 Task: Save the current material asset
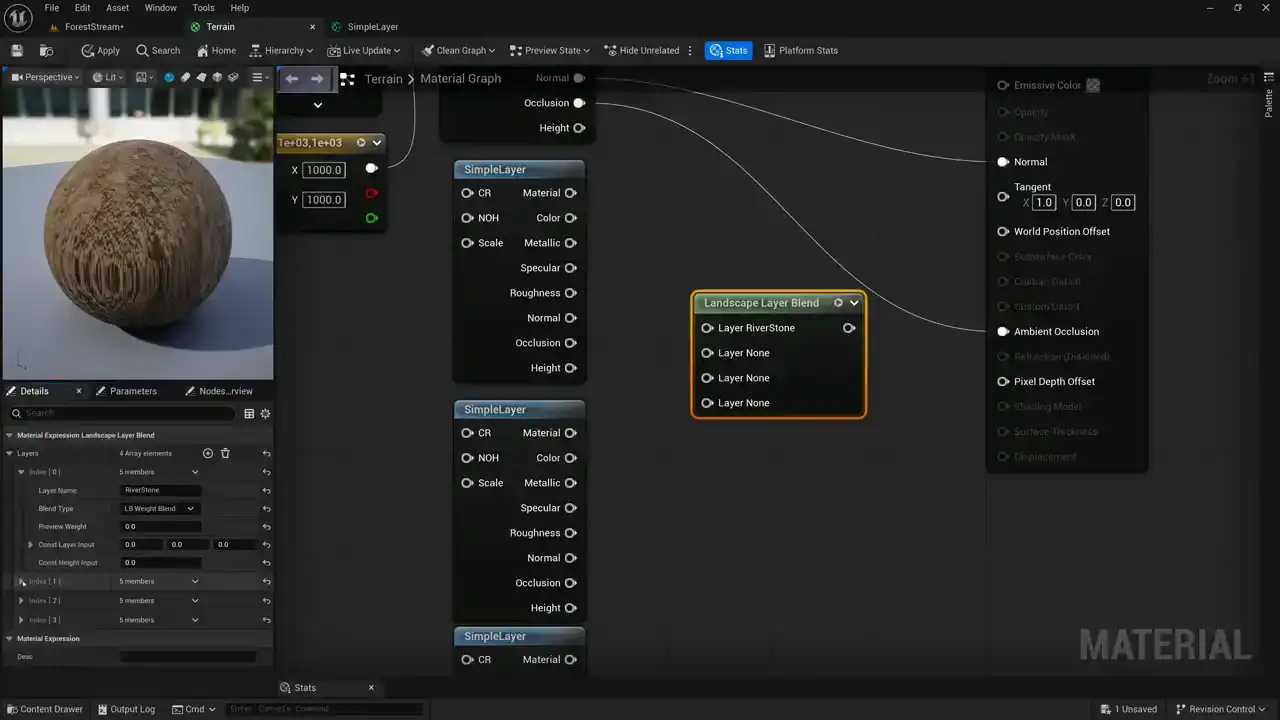point(17,51)
